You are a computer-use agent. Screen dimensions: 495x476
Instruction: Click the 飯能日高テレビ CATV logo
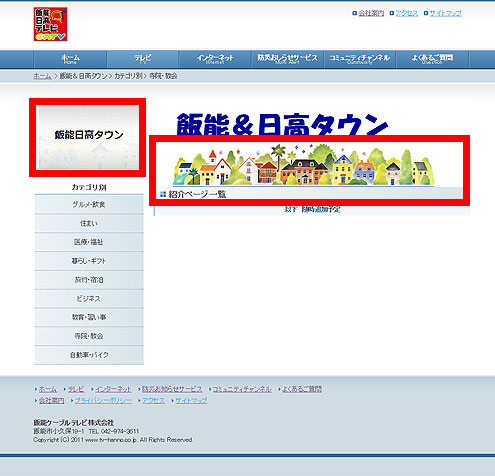[x=50, y=24]
